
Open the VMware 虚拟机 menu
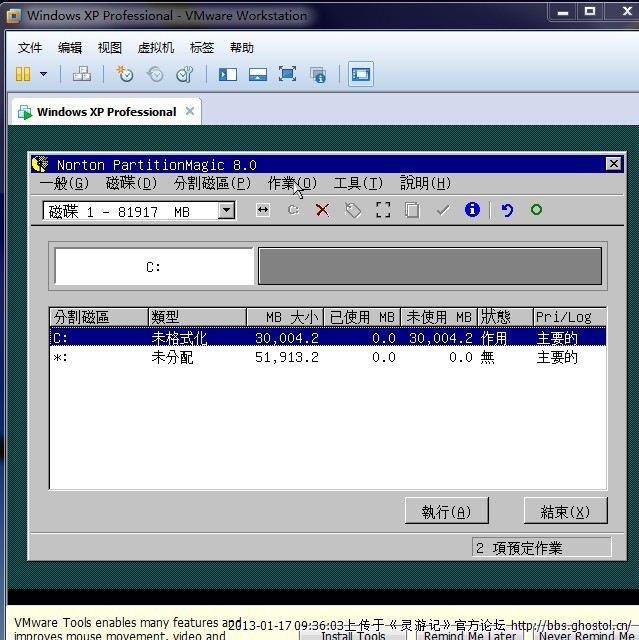[155, 47]
